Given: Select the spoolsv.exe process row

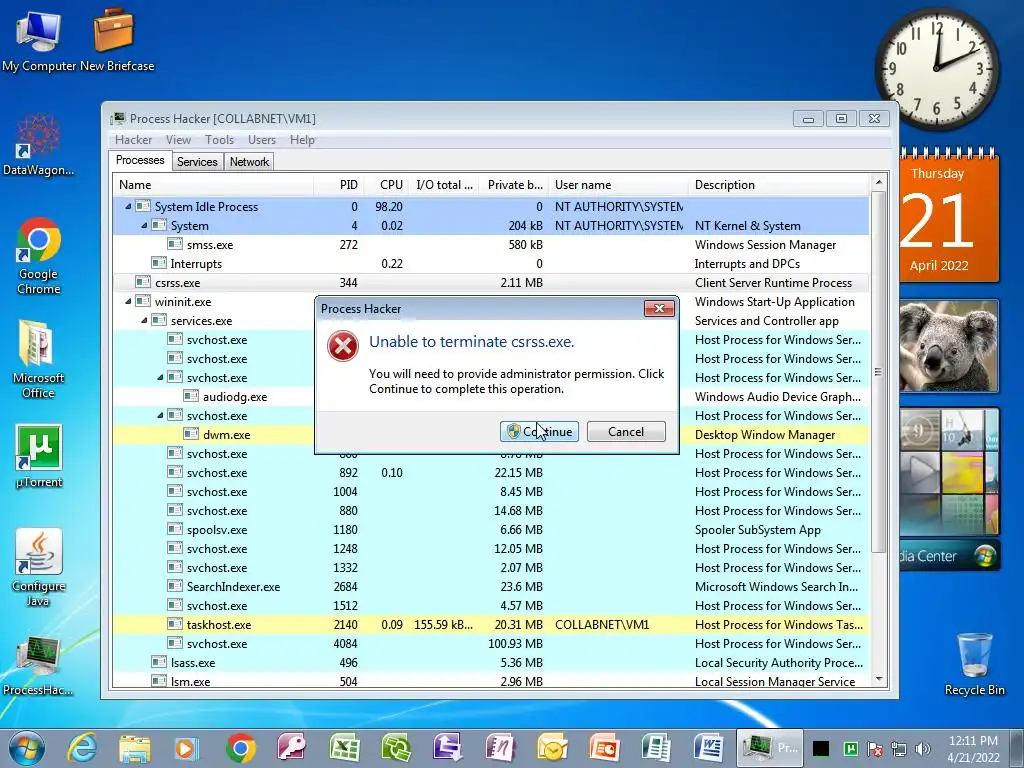Looking at the screenshot, I should tap(491, 530).
